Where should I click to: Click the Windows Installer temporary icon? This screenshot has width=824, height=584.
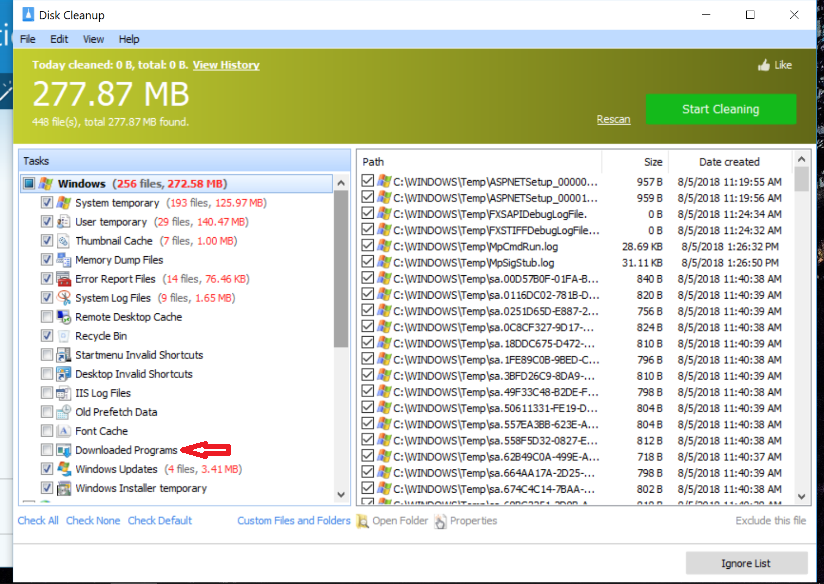tap(64, 488)
